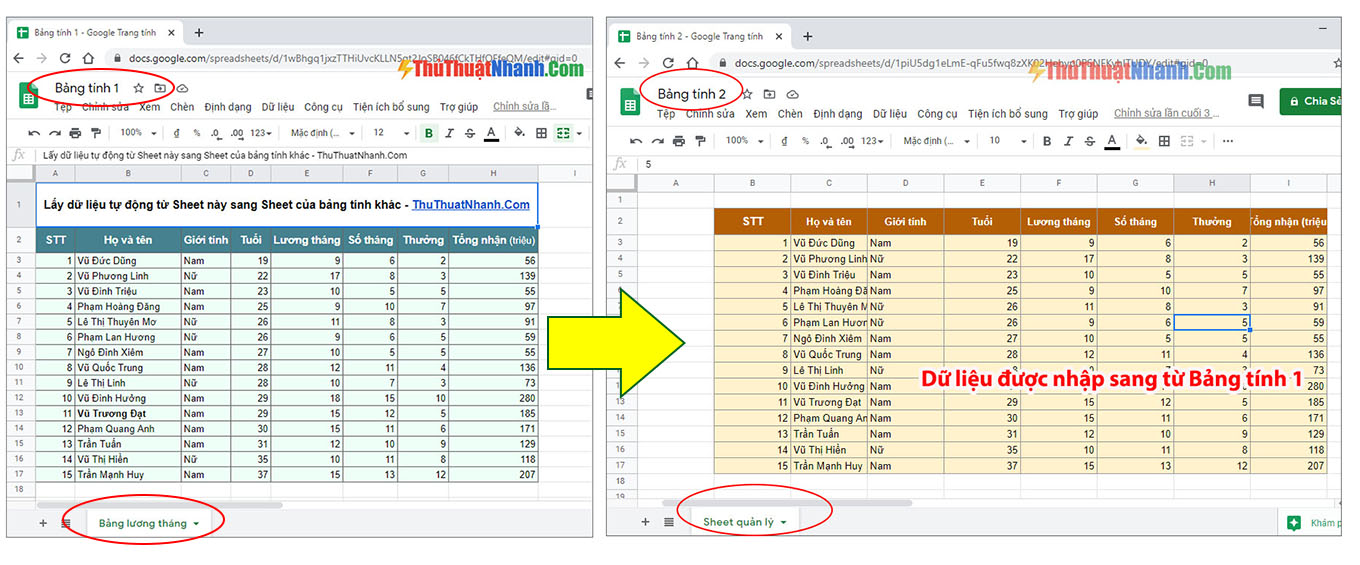Click cloud save status icon in Bảng tính 1

coord(182,89)
